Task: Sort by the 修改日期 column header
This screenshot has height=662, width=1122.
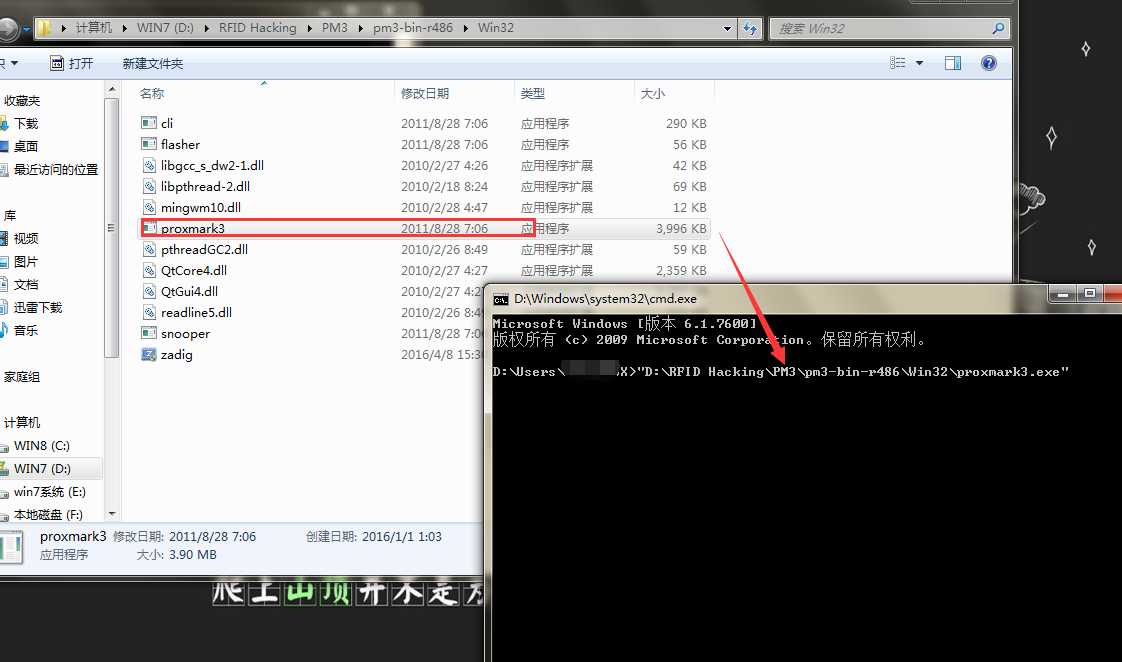Action: pyautogui.click(x=425, y=93)
